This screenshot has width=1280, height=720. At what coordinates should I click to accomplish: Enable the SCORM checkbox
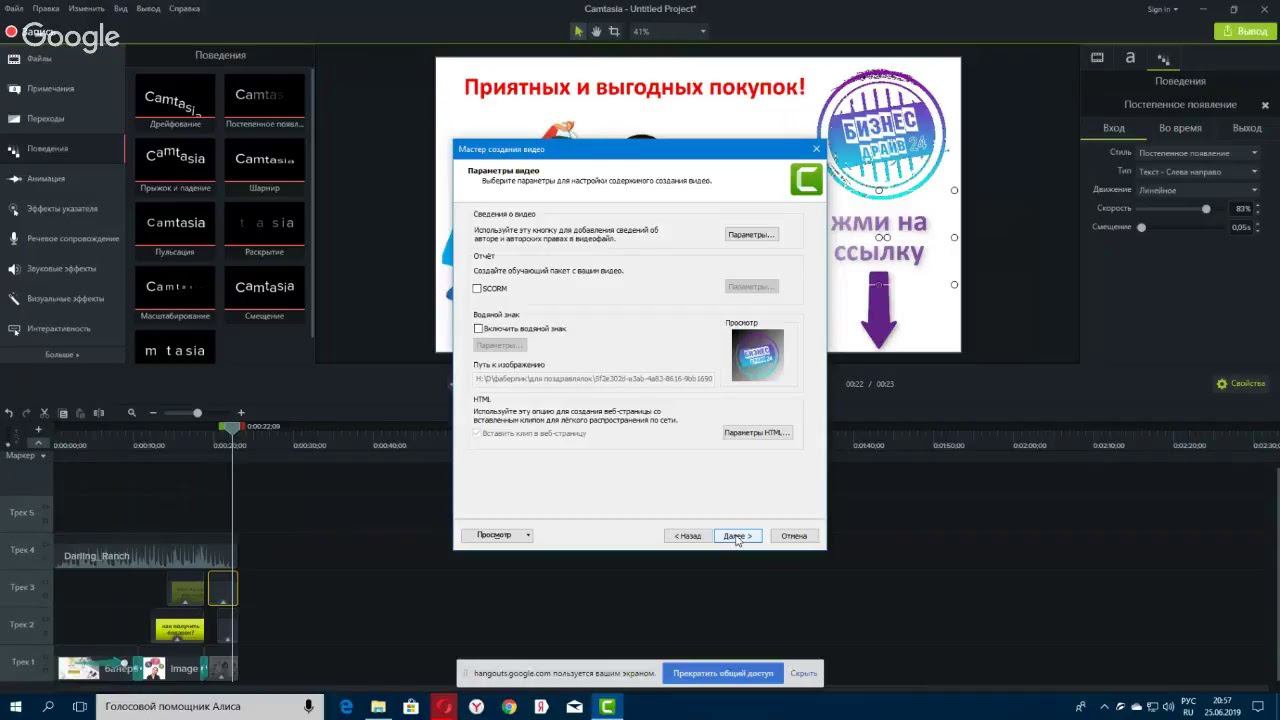tap(478, 288)
